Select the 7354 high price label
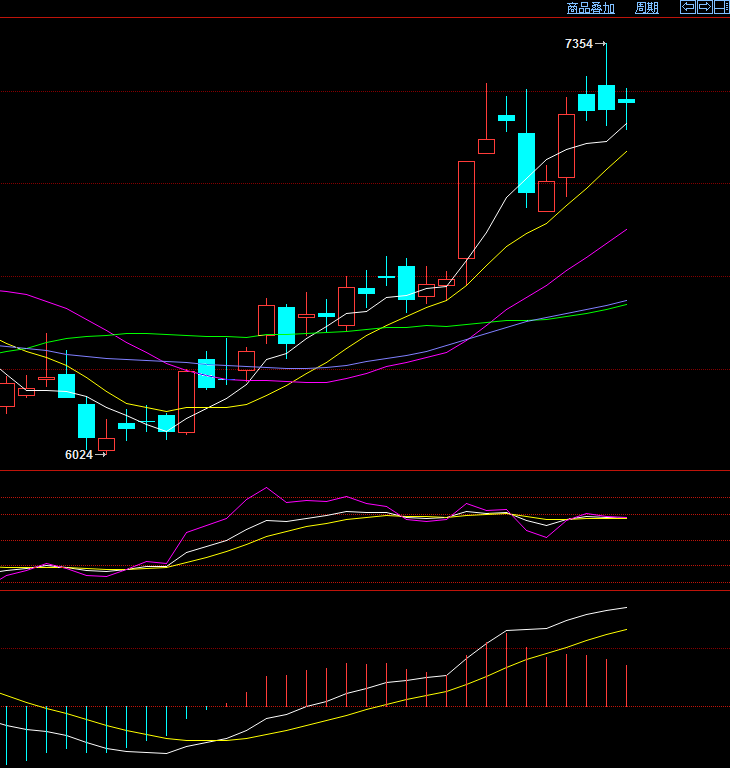The width and height of the screenshot is (730, 768). click(579, 44)
